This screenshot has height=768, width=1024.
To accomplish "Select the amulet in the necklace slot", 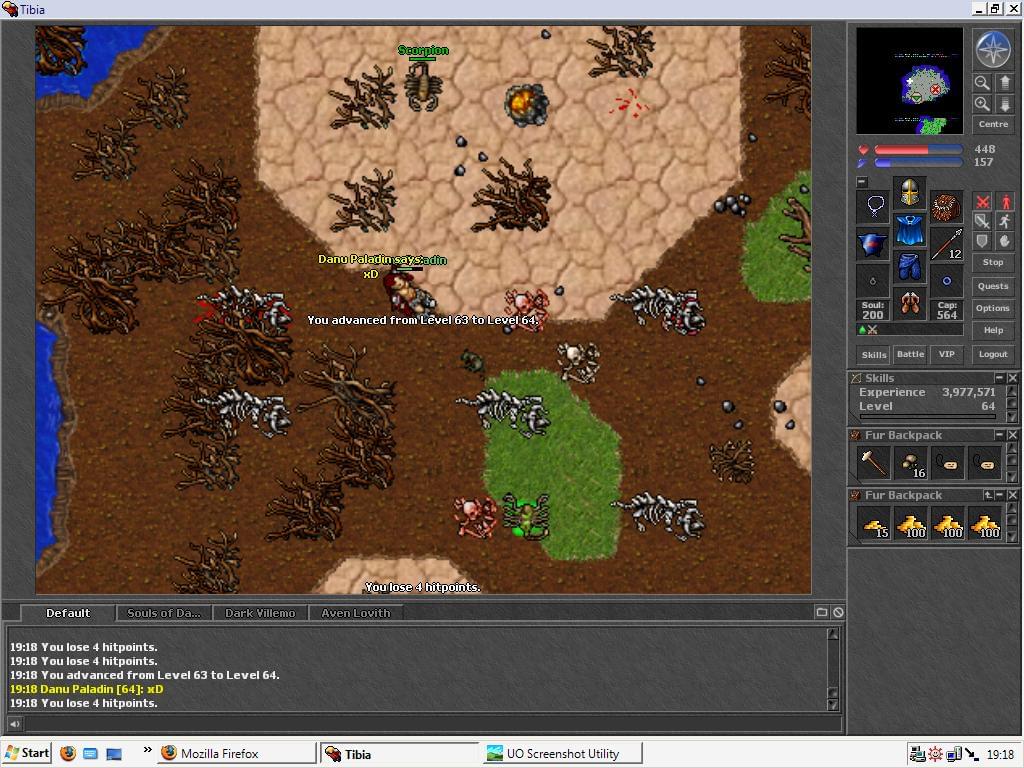I will 872,207.
